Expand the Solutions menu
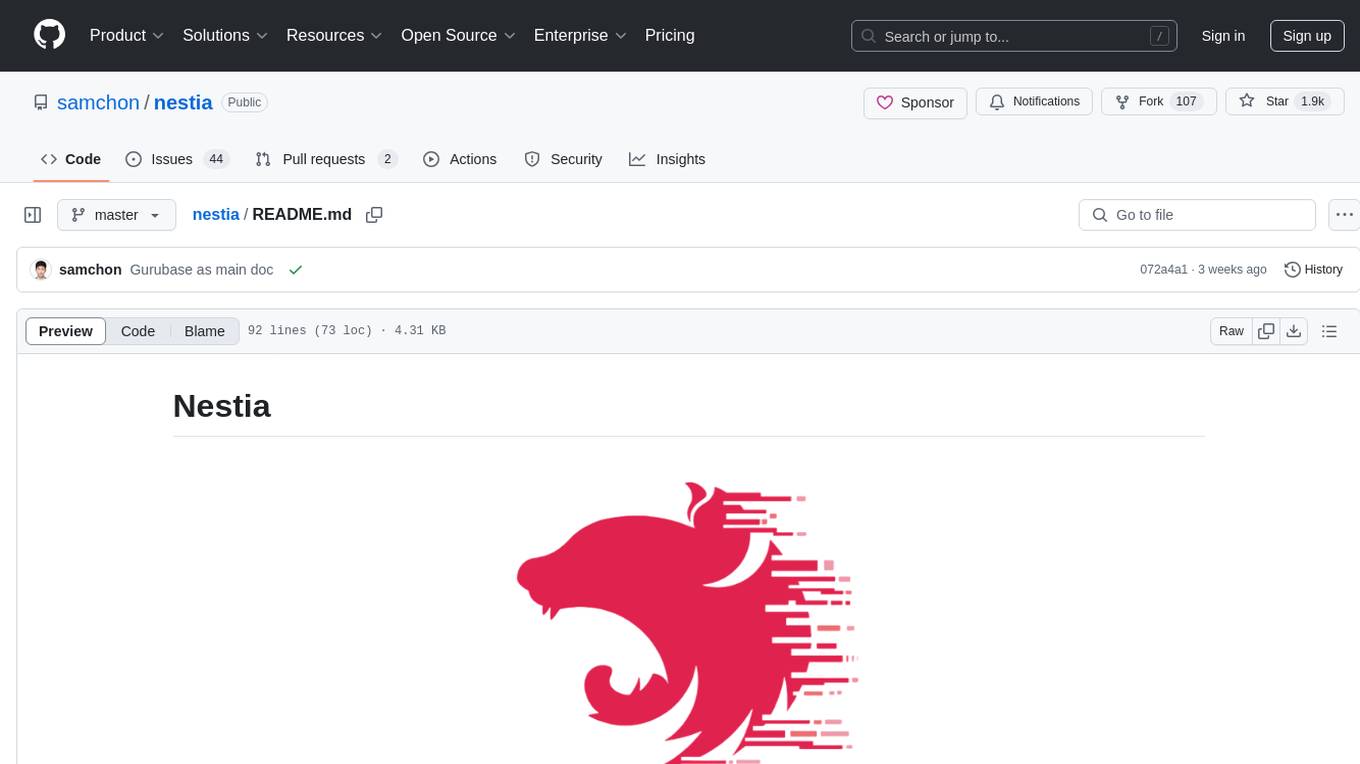This screenshot has width=1360, height=764. click(x=225, y=35)
